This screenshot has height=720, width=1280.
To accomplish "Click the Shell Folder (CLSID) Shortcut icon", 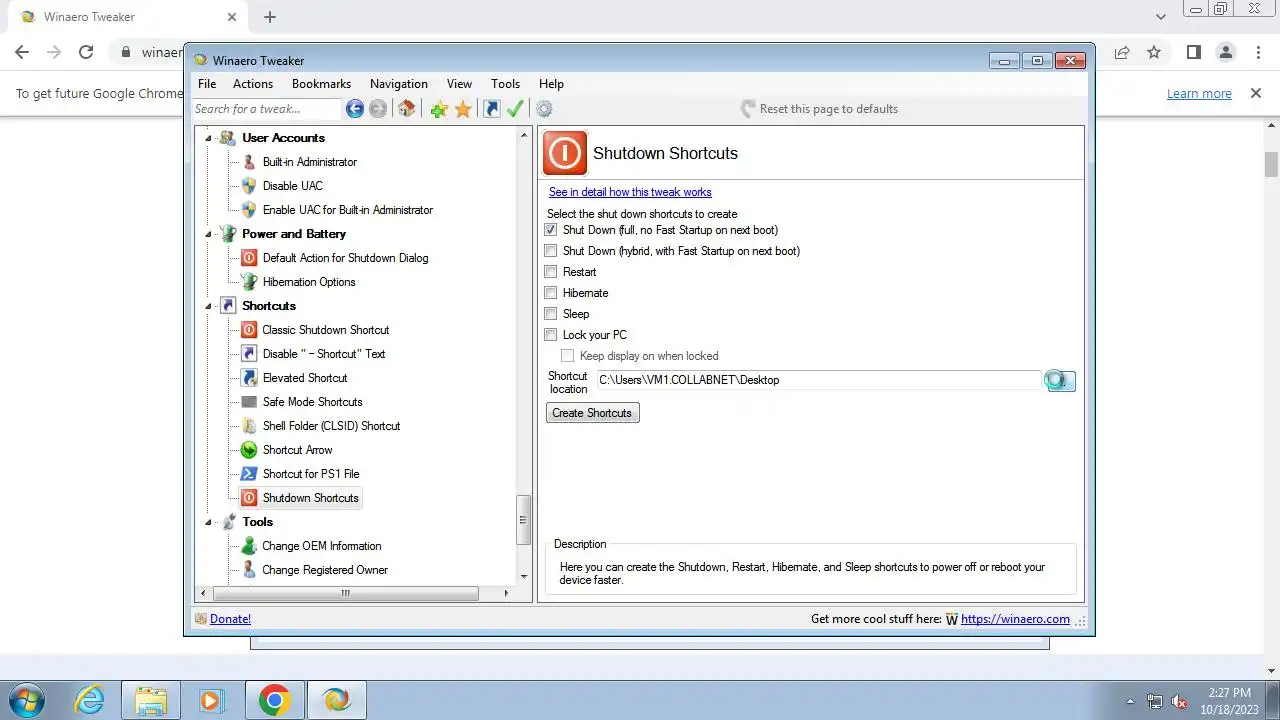I will (249, 426).
